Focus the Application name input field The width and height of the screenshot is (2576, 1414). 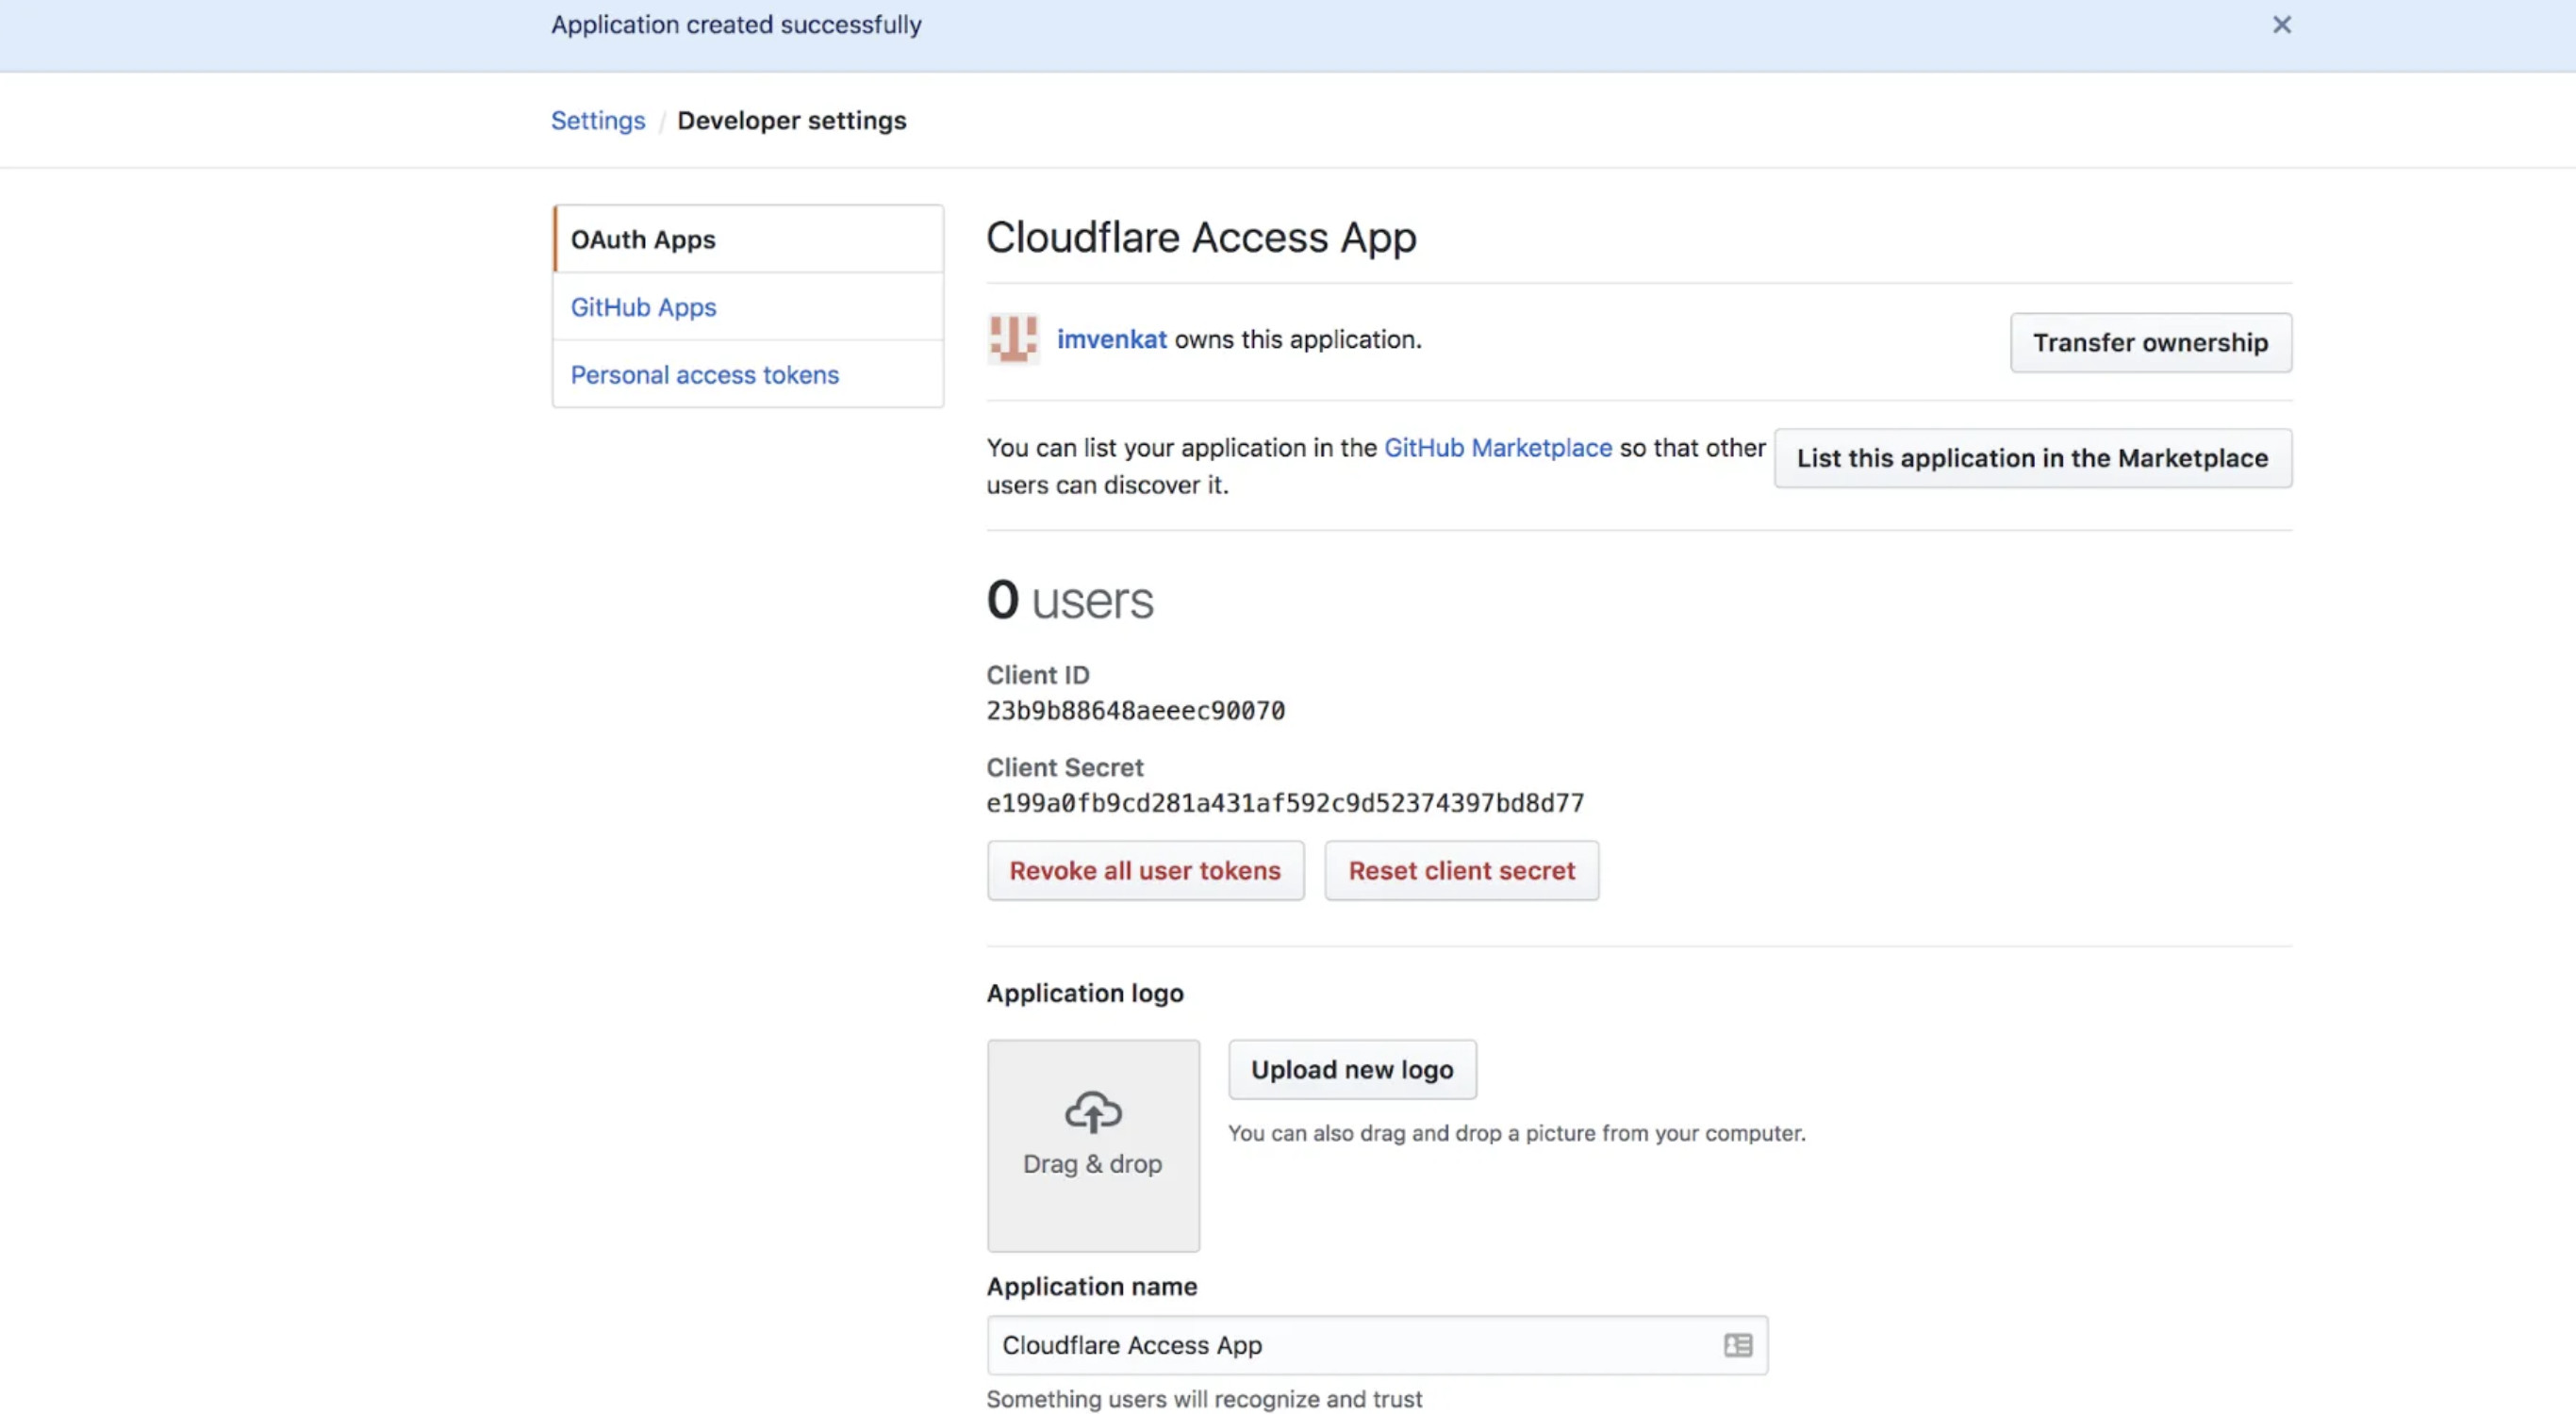click(x=1377, y=1345)
